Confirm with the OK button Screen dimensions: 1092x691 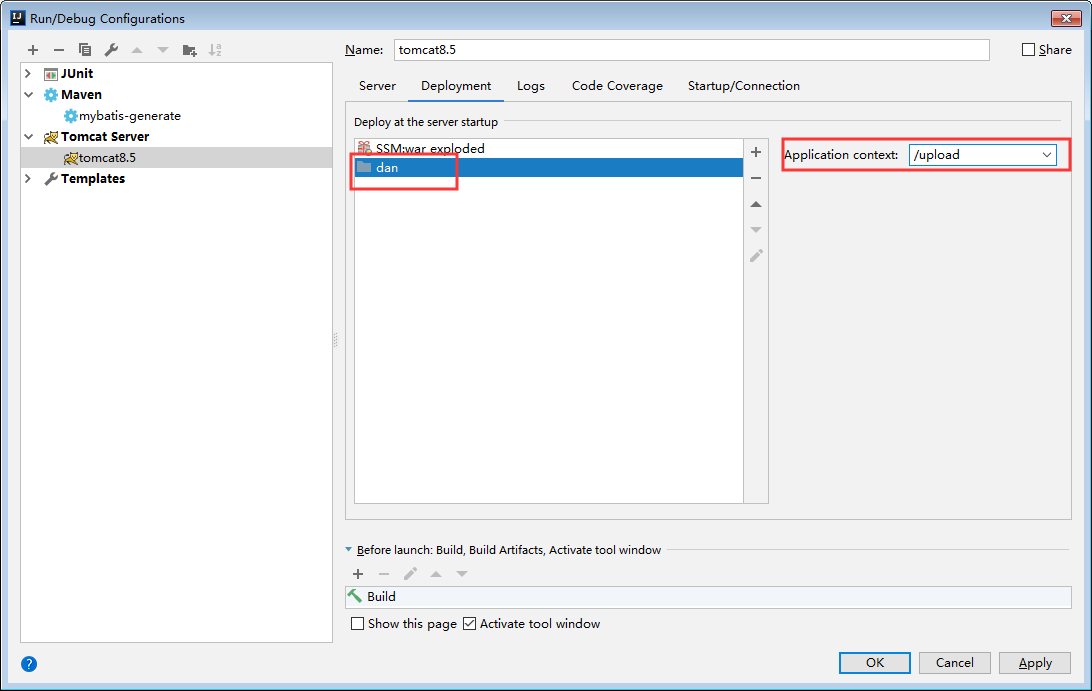[875, 663]
